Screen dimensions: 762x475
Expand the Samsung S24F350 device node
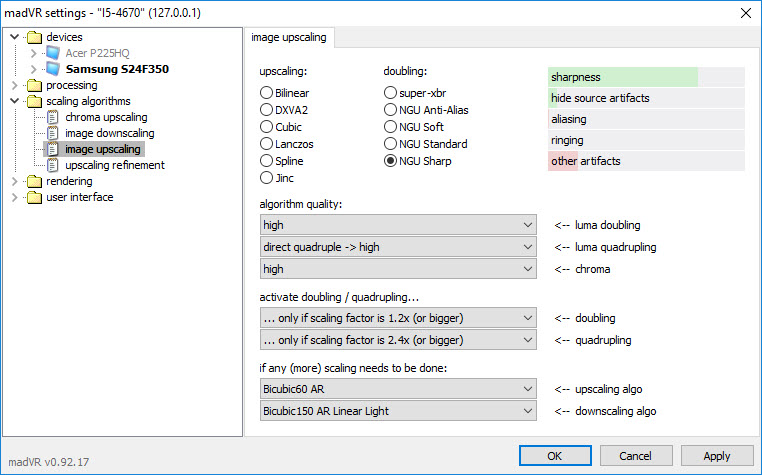(x=34, y=69)
